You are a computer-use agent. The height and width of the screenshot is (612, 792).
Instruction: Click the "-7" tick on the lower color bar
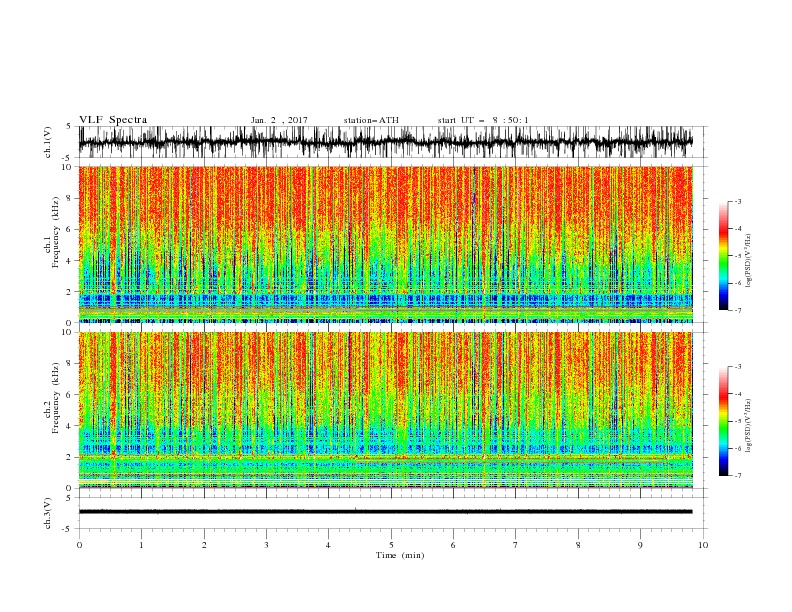tap(738, 476)
